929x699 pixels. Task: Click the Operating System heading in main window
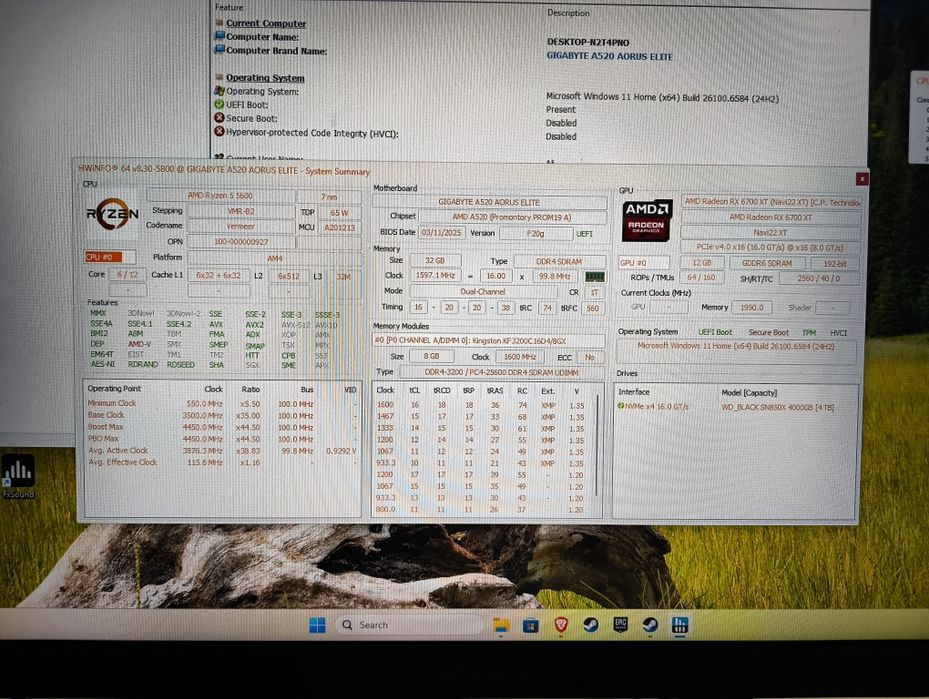click(x=265, y=78)
